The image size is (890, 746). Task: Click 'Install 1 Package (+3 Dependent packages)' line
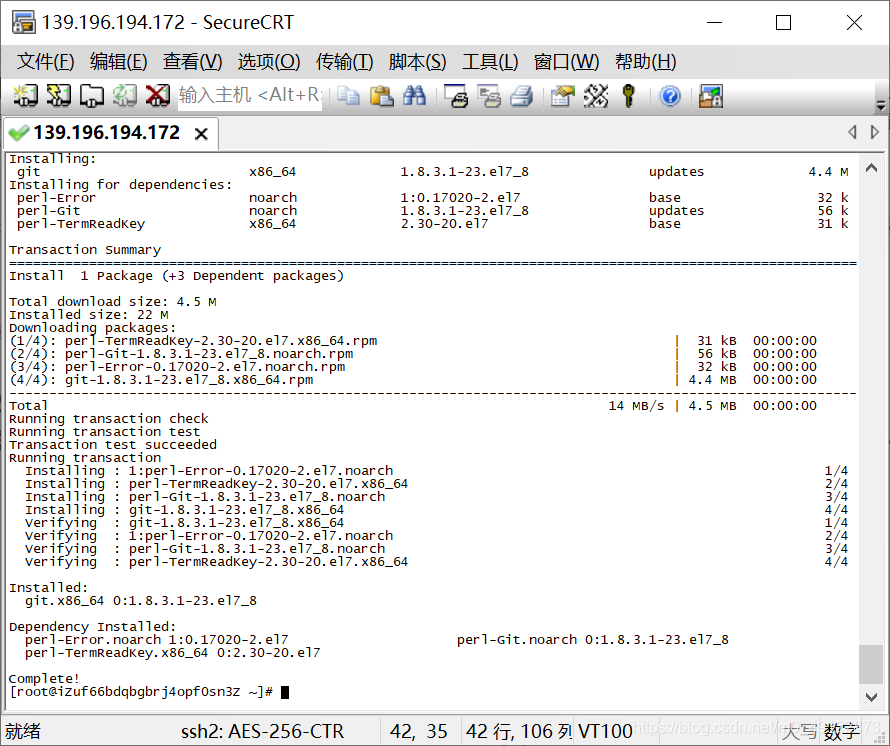(177, 276)
